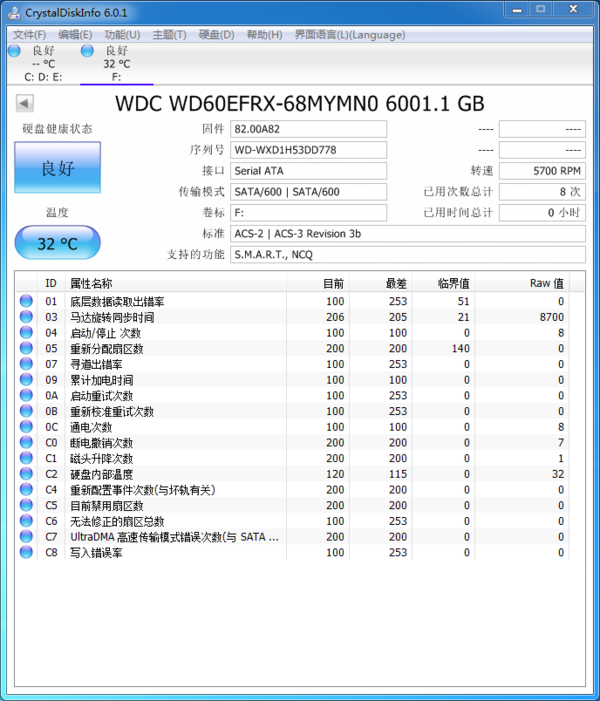Click the 良好 health status button
This screenshot has width=600, height=701.
coord(58,168)
